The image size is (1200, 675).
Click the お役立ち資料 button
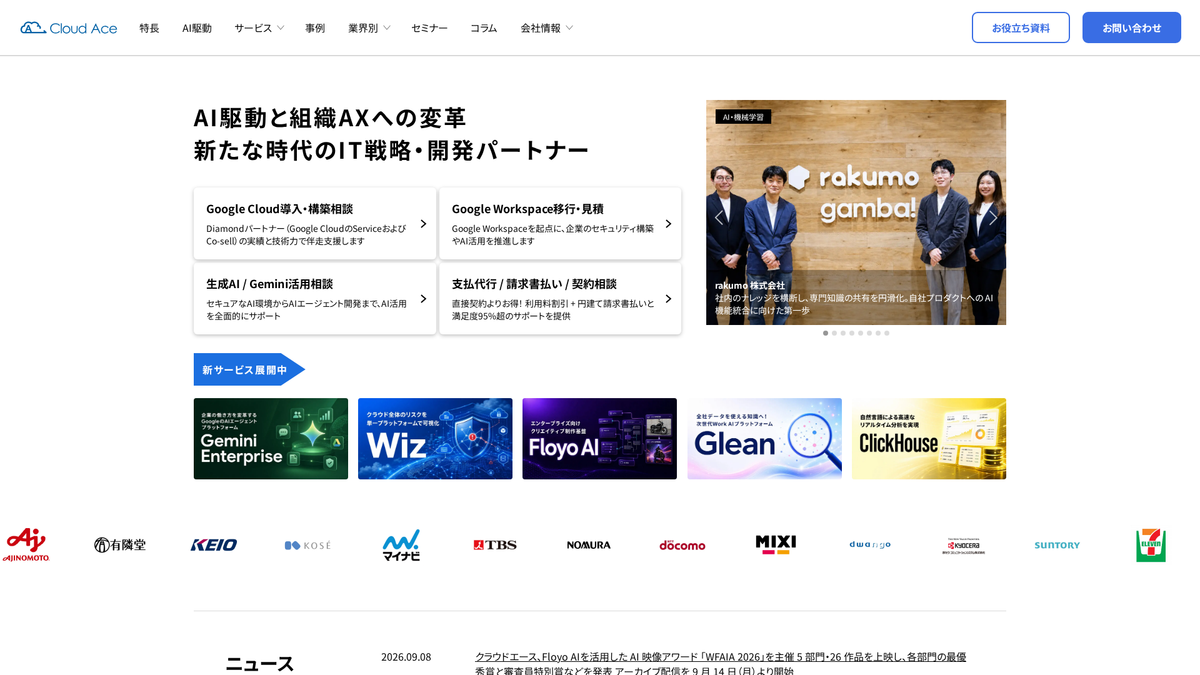1021,28
